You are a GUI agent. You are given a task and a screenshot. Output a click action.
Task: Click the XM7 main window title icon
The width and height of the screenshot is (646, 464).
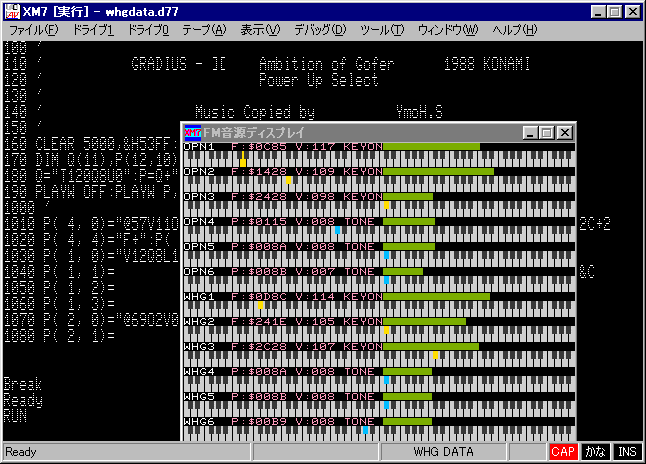[x=12, y=12]
